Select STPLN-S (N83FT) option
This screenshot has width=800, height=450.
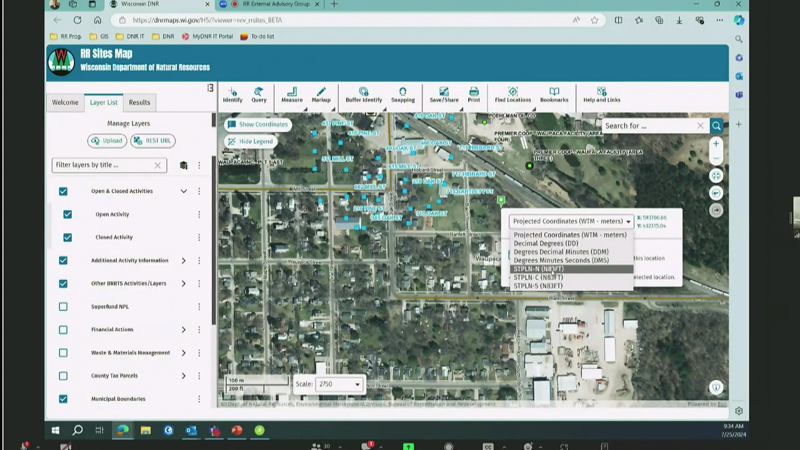click(571, 286)
